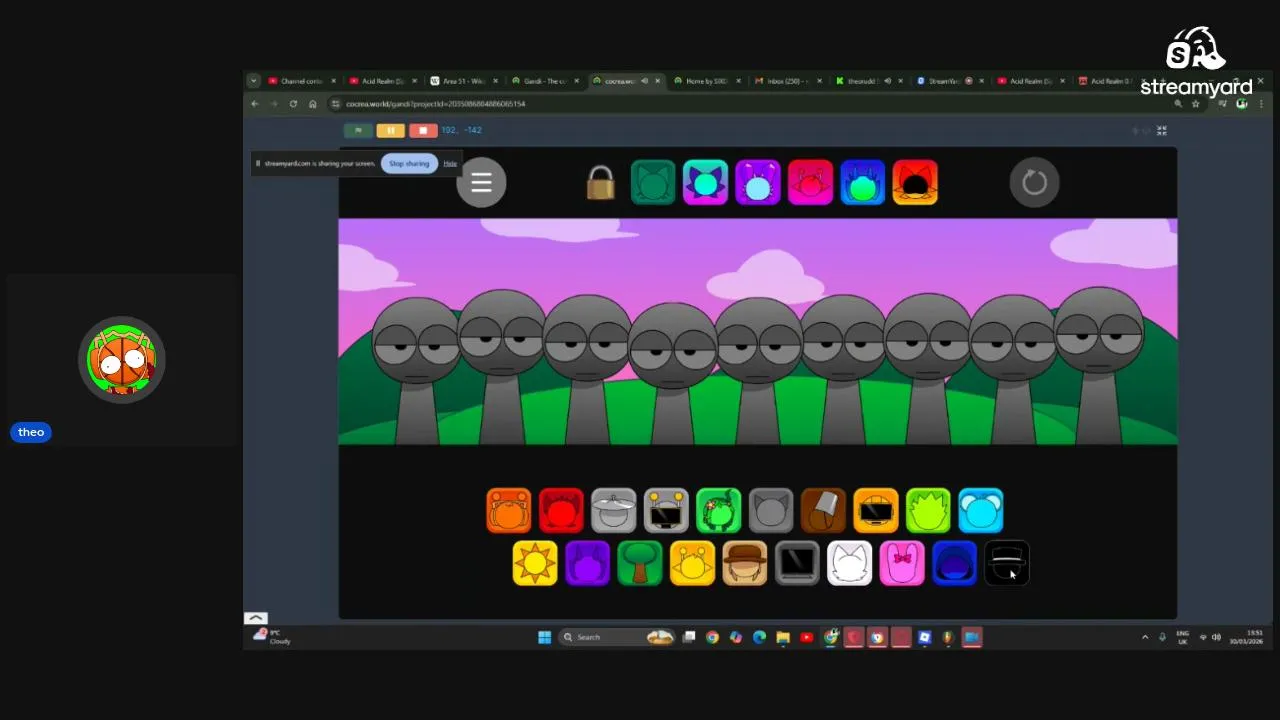Select the red-orange dark-faced bonus icon
This screenshot has height=720, width=1280.
[915, 183]
